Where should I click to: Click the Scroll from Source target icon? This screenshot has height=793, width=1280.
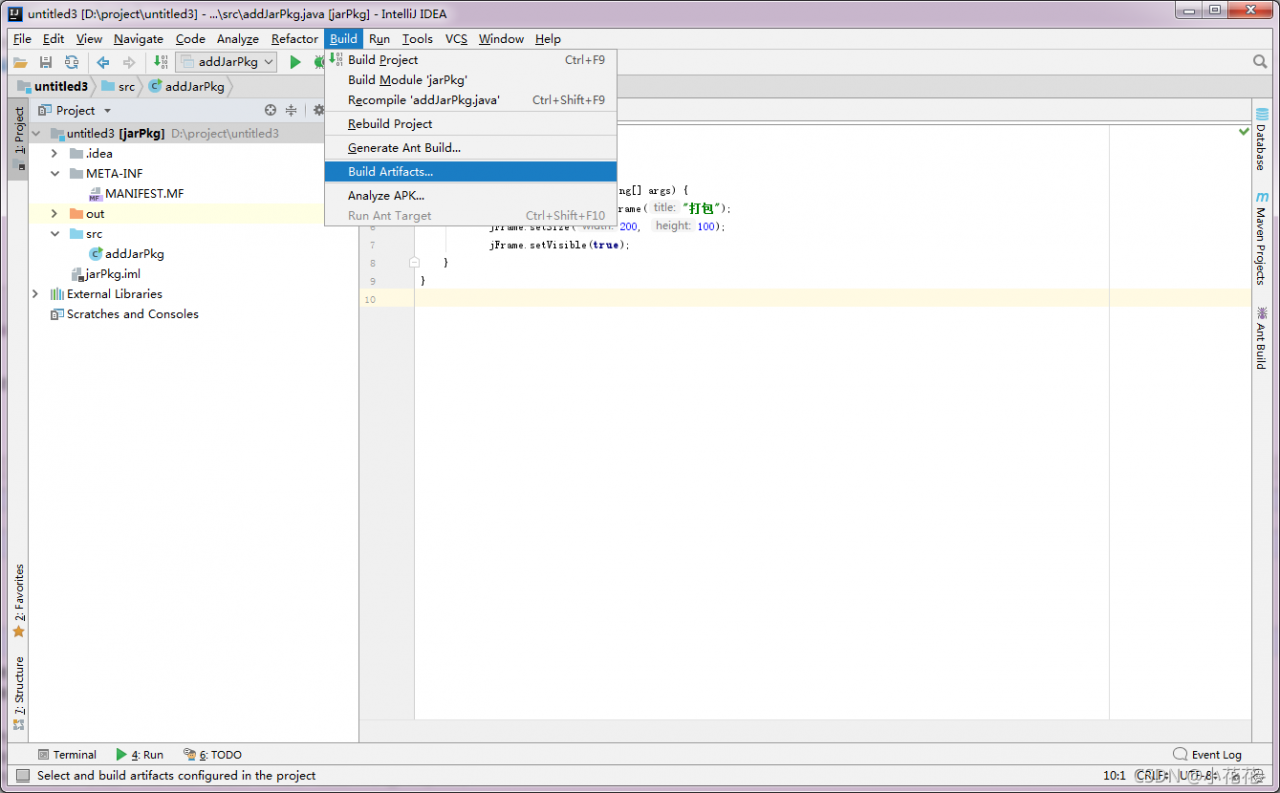pyautogui.click(x=270, y=110)
